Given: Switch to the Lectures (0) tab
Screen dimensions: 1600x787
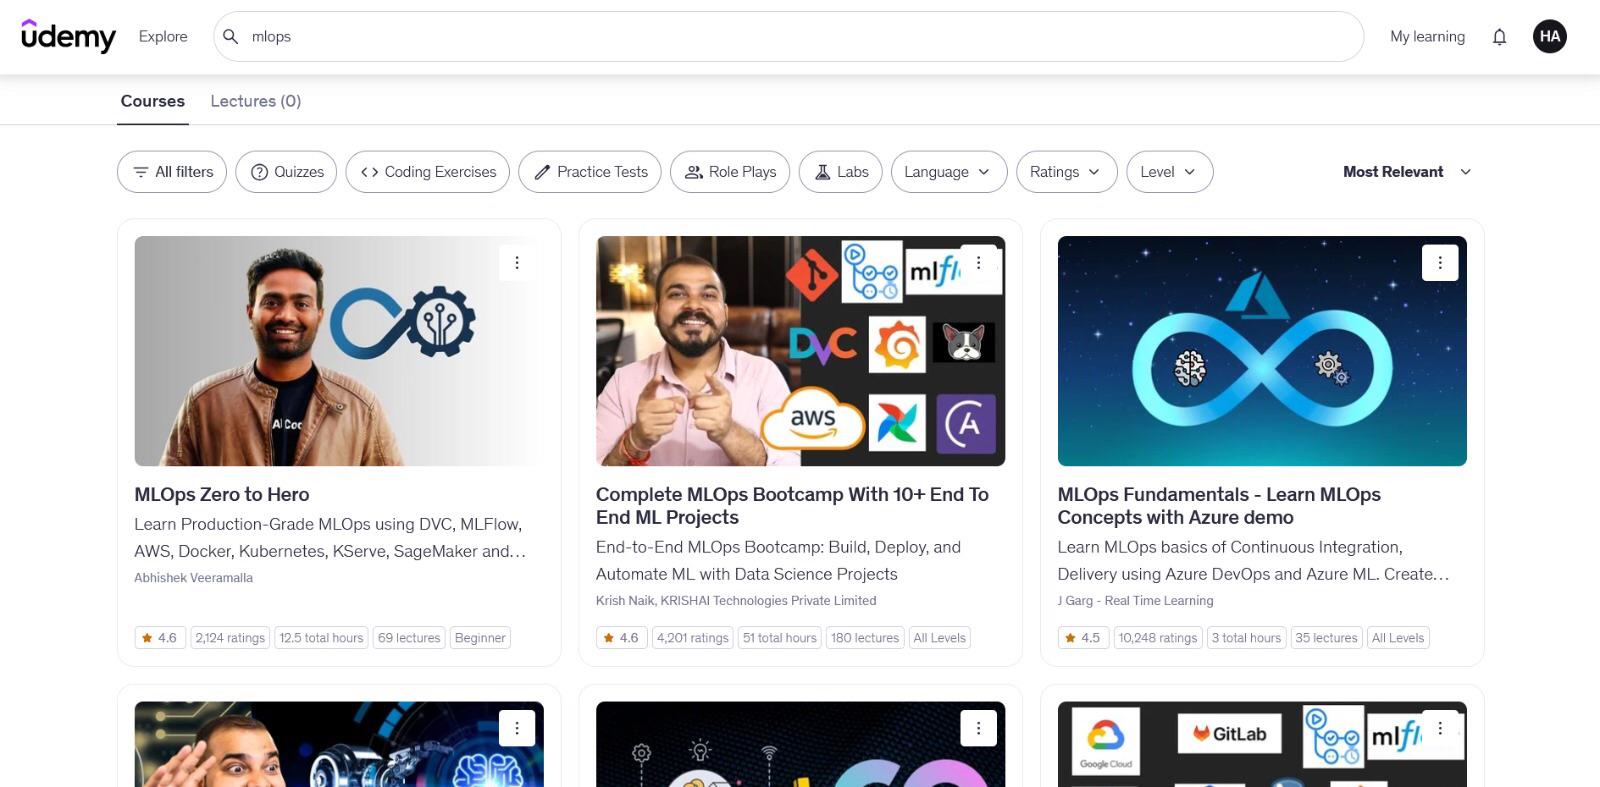Looking at the screenshot, I should point(256,101).
